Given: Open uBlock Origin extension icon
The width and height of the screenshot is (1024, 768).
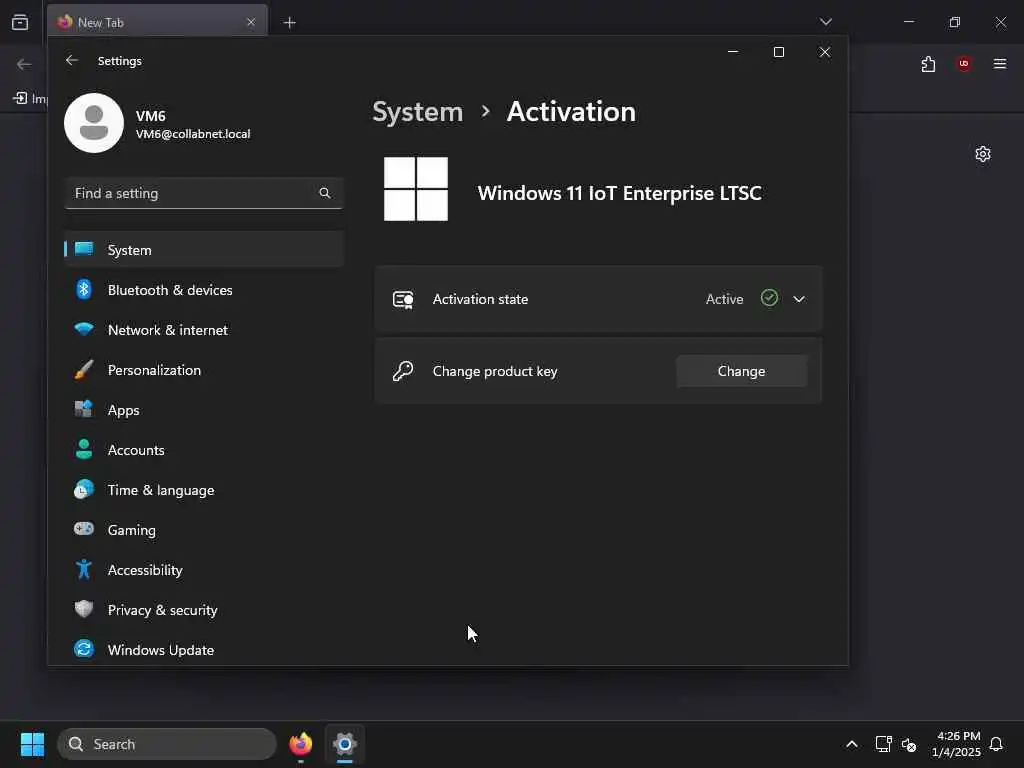Looking at the screenshot, I should tap(964, 63).
